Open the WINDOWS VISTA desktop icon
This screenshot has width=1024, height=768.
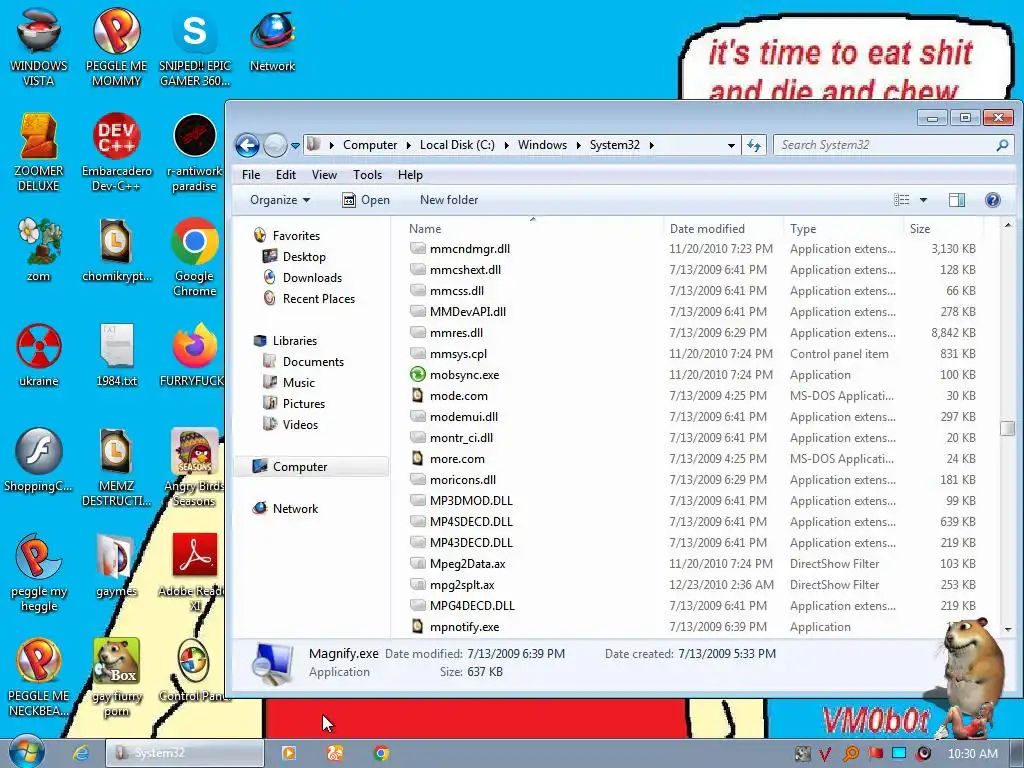[39, 47]
